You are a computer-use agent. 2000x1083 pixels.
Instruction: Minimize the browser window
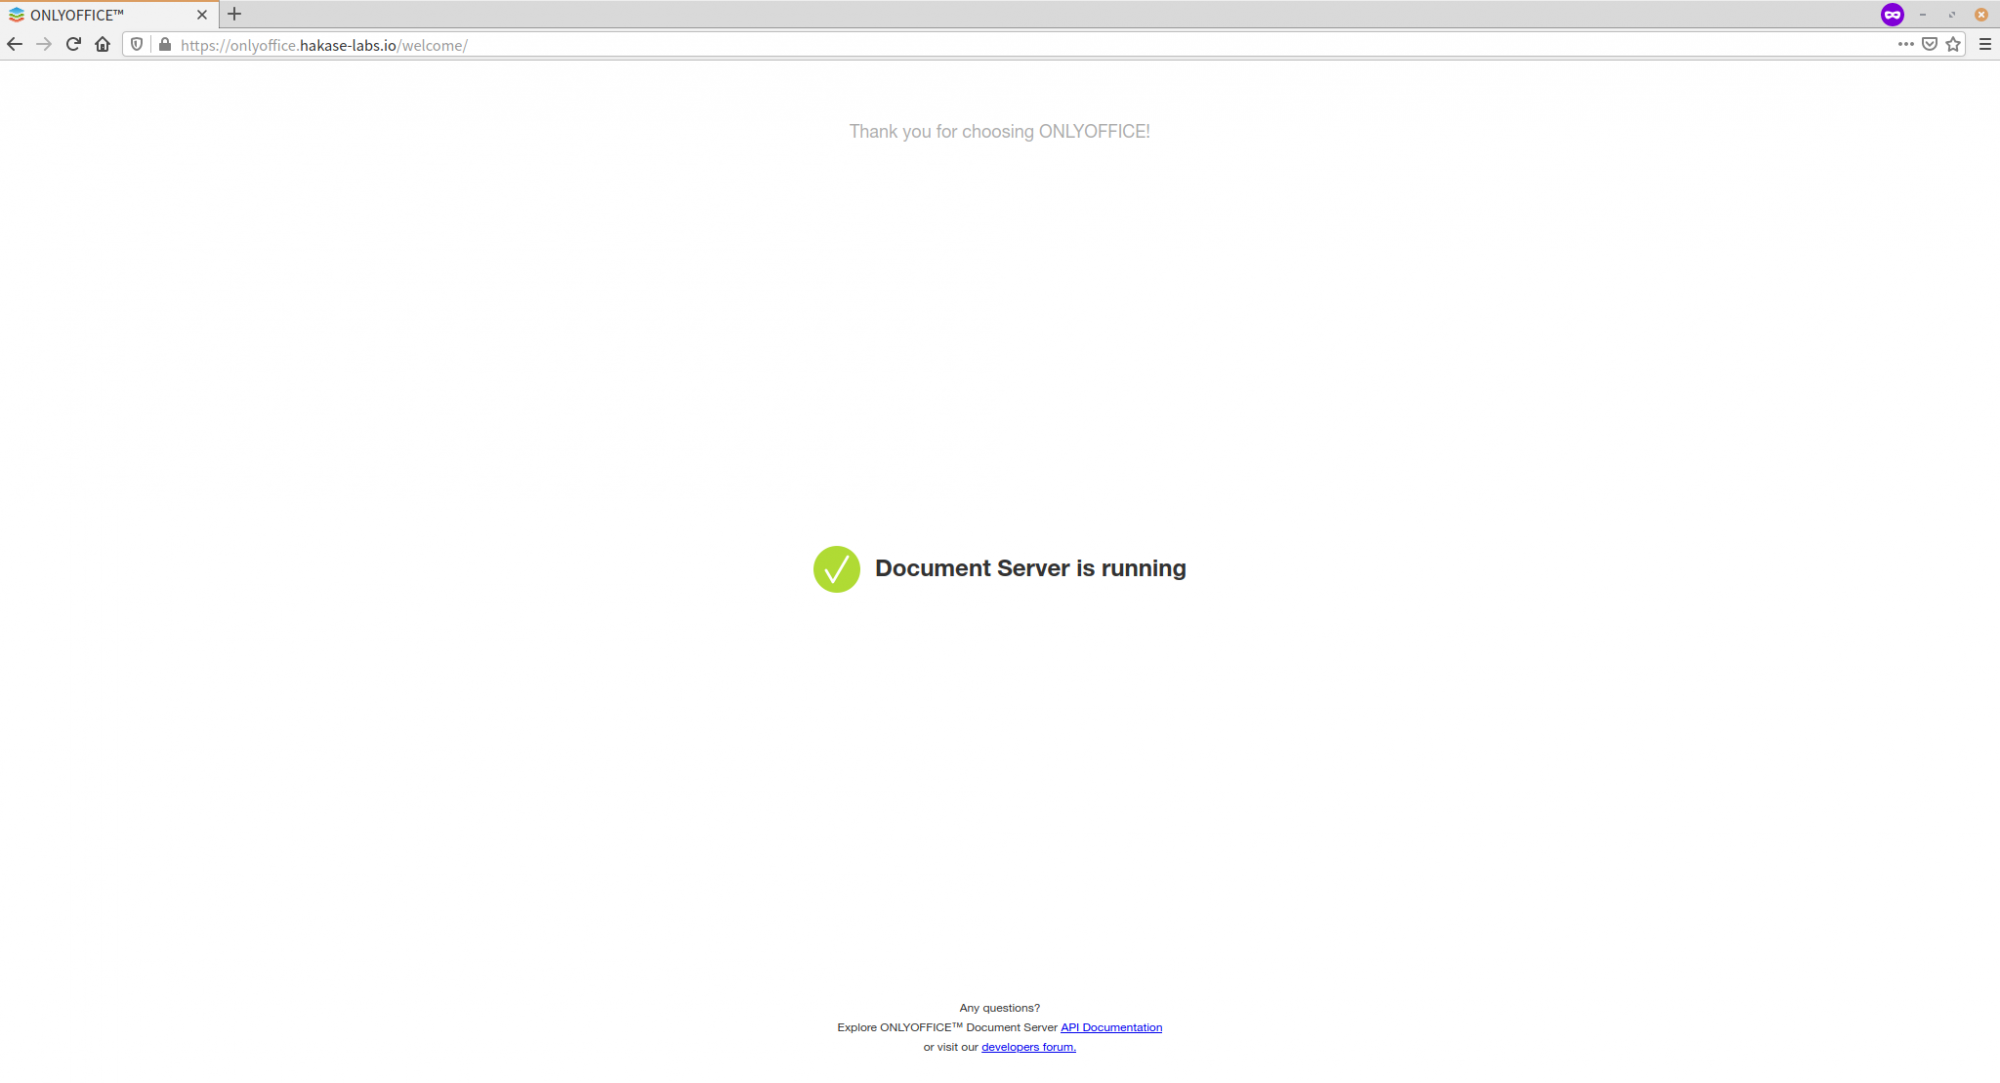click(x=1923, y=15)
